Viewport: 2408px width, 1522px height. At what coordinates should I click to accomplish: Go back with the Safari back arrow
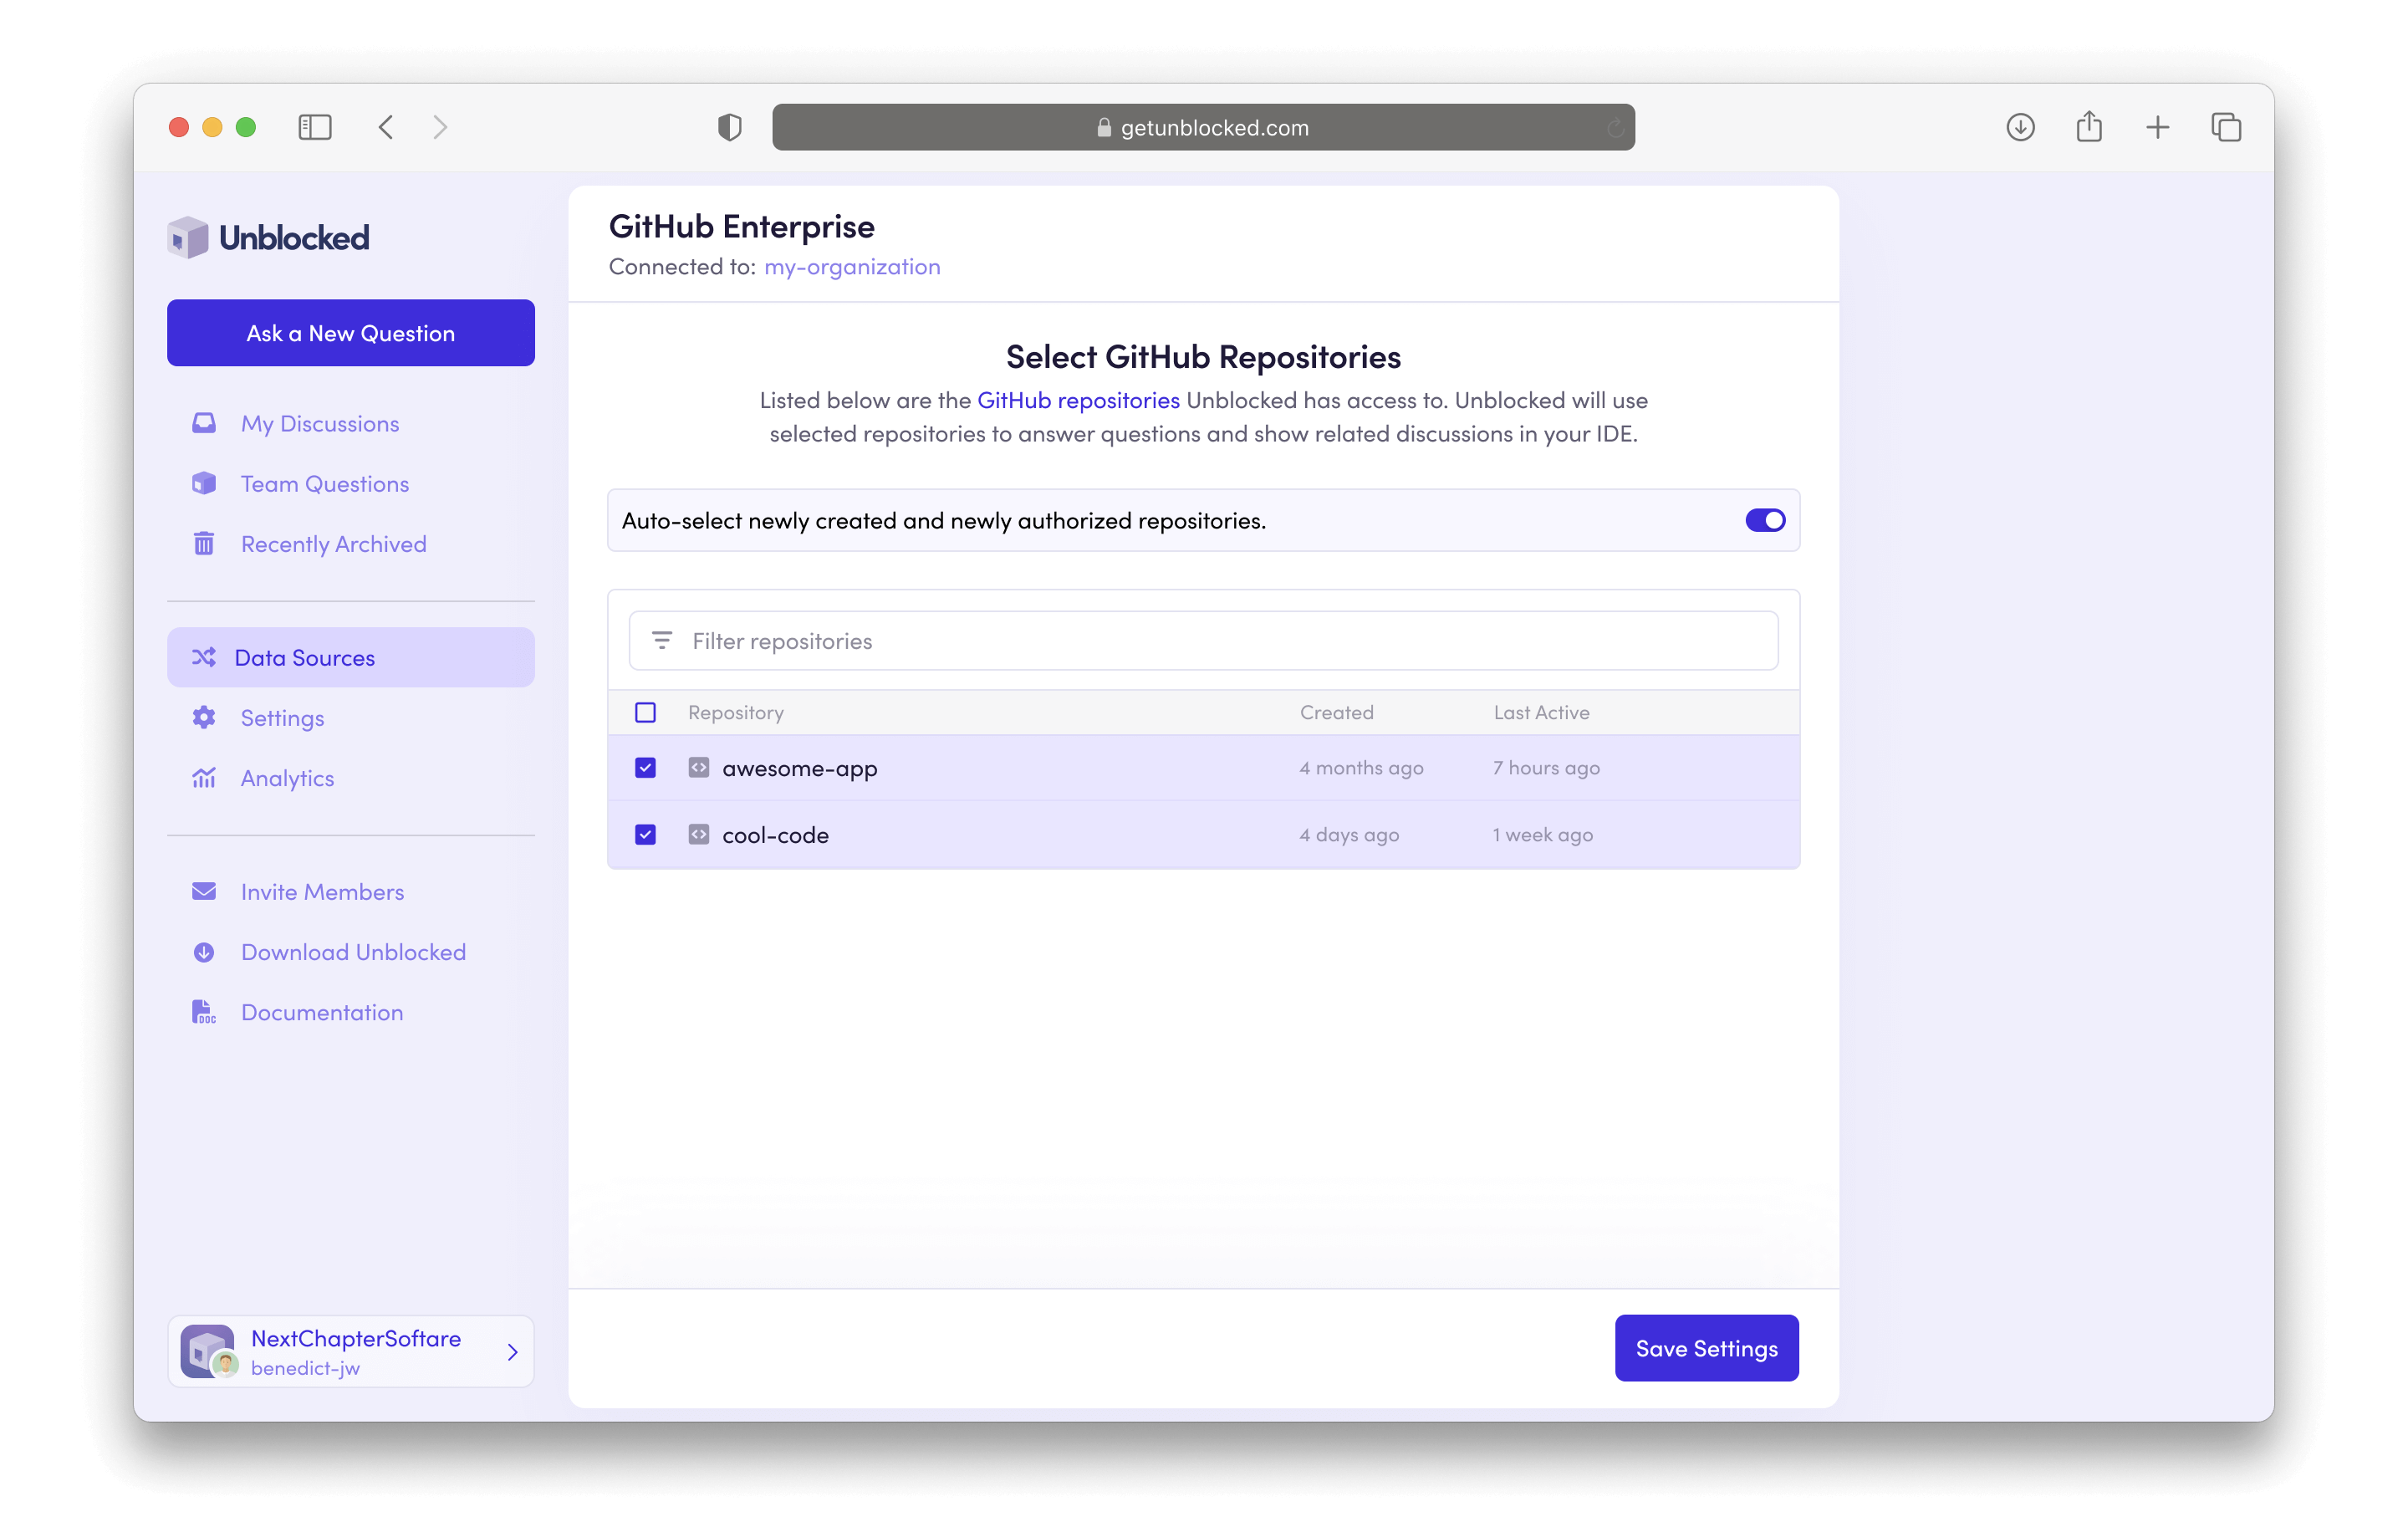(386, 127)
